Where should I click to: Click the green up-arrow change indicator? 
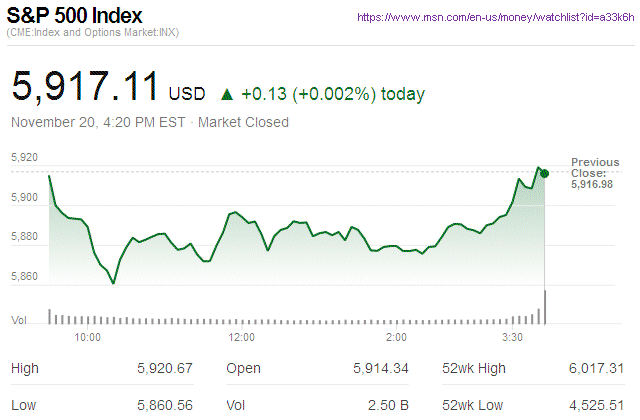point(226,94)
